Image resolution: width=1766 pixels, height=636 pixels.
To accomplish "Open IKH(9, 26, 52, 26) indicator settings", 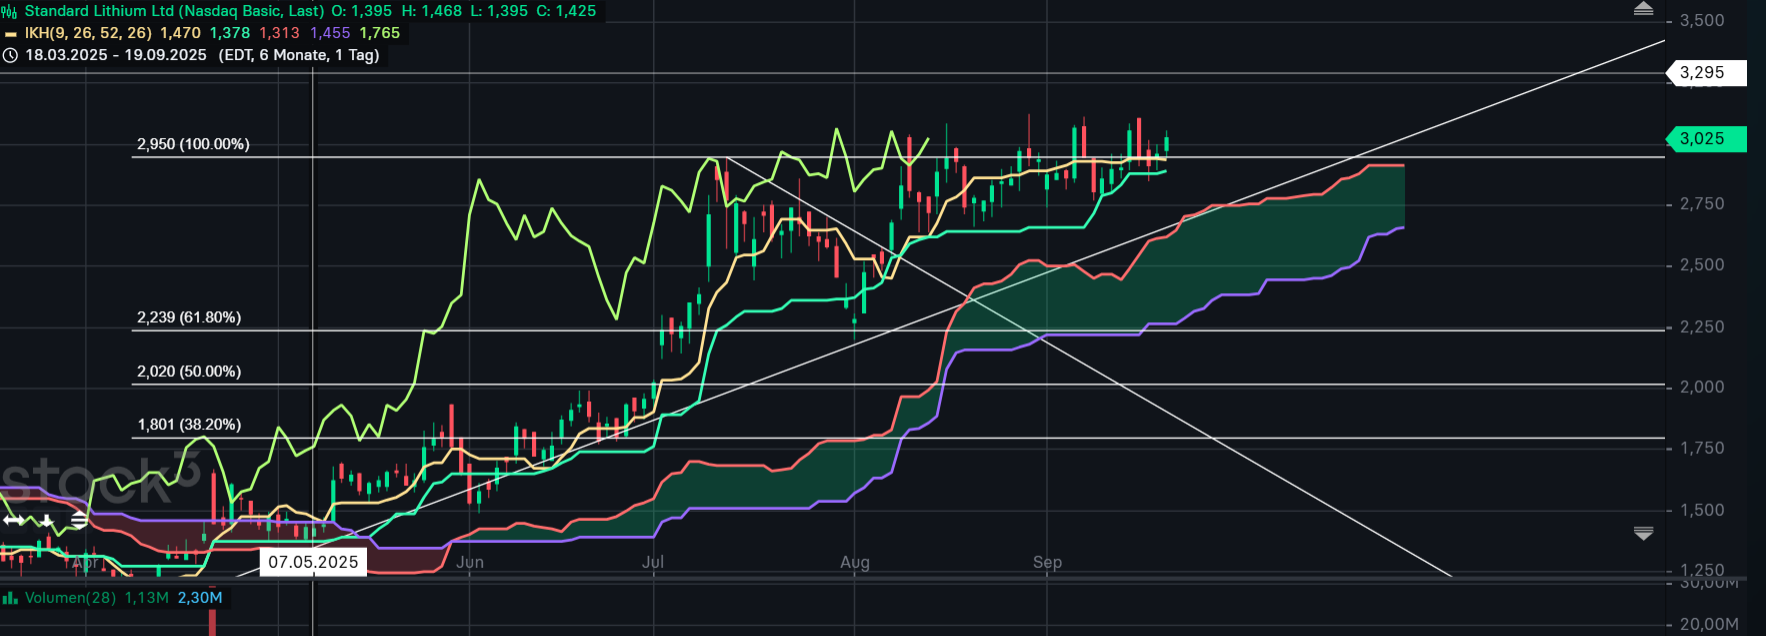I will pos(88,33).
